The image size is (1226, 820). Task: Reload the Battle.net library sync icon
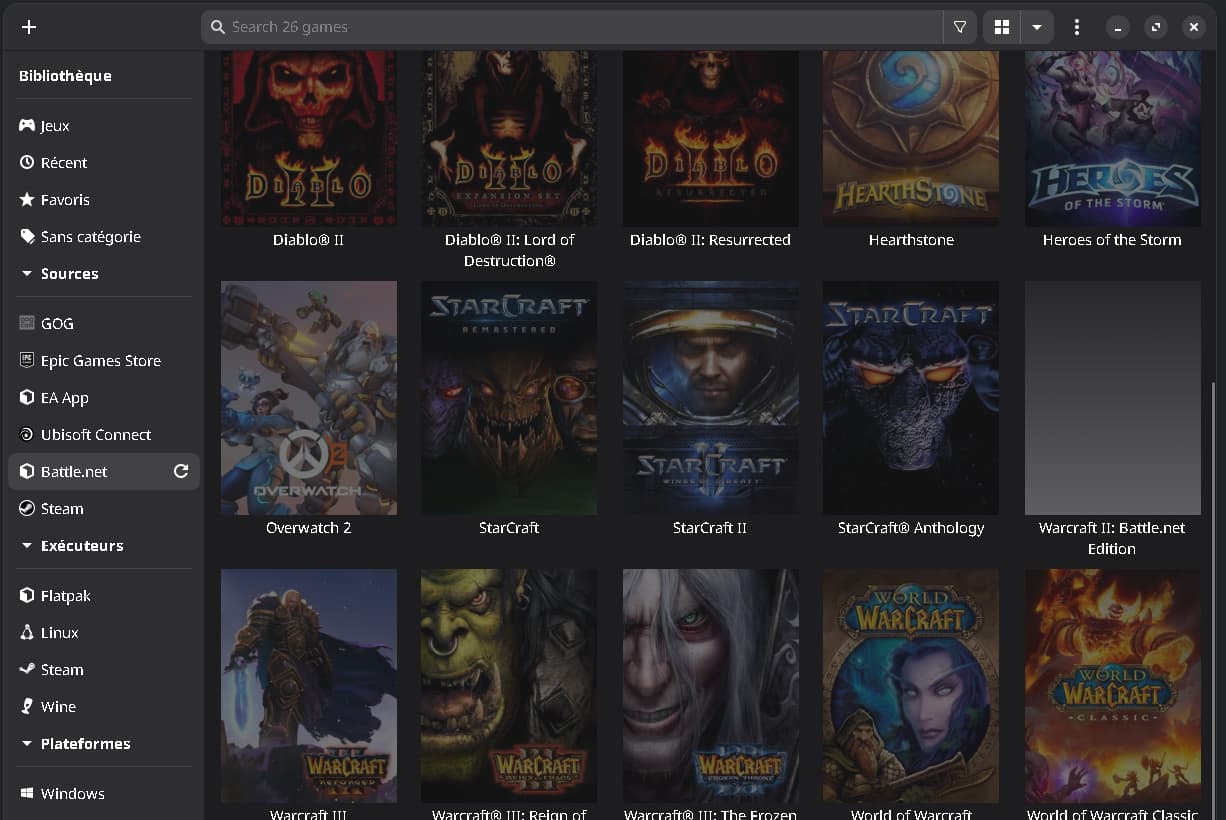(181, 472)
